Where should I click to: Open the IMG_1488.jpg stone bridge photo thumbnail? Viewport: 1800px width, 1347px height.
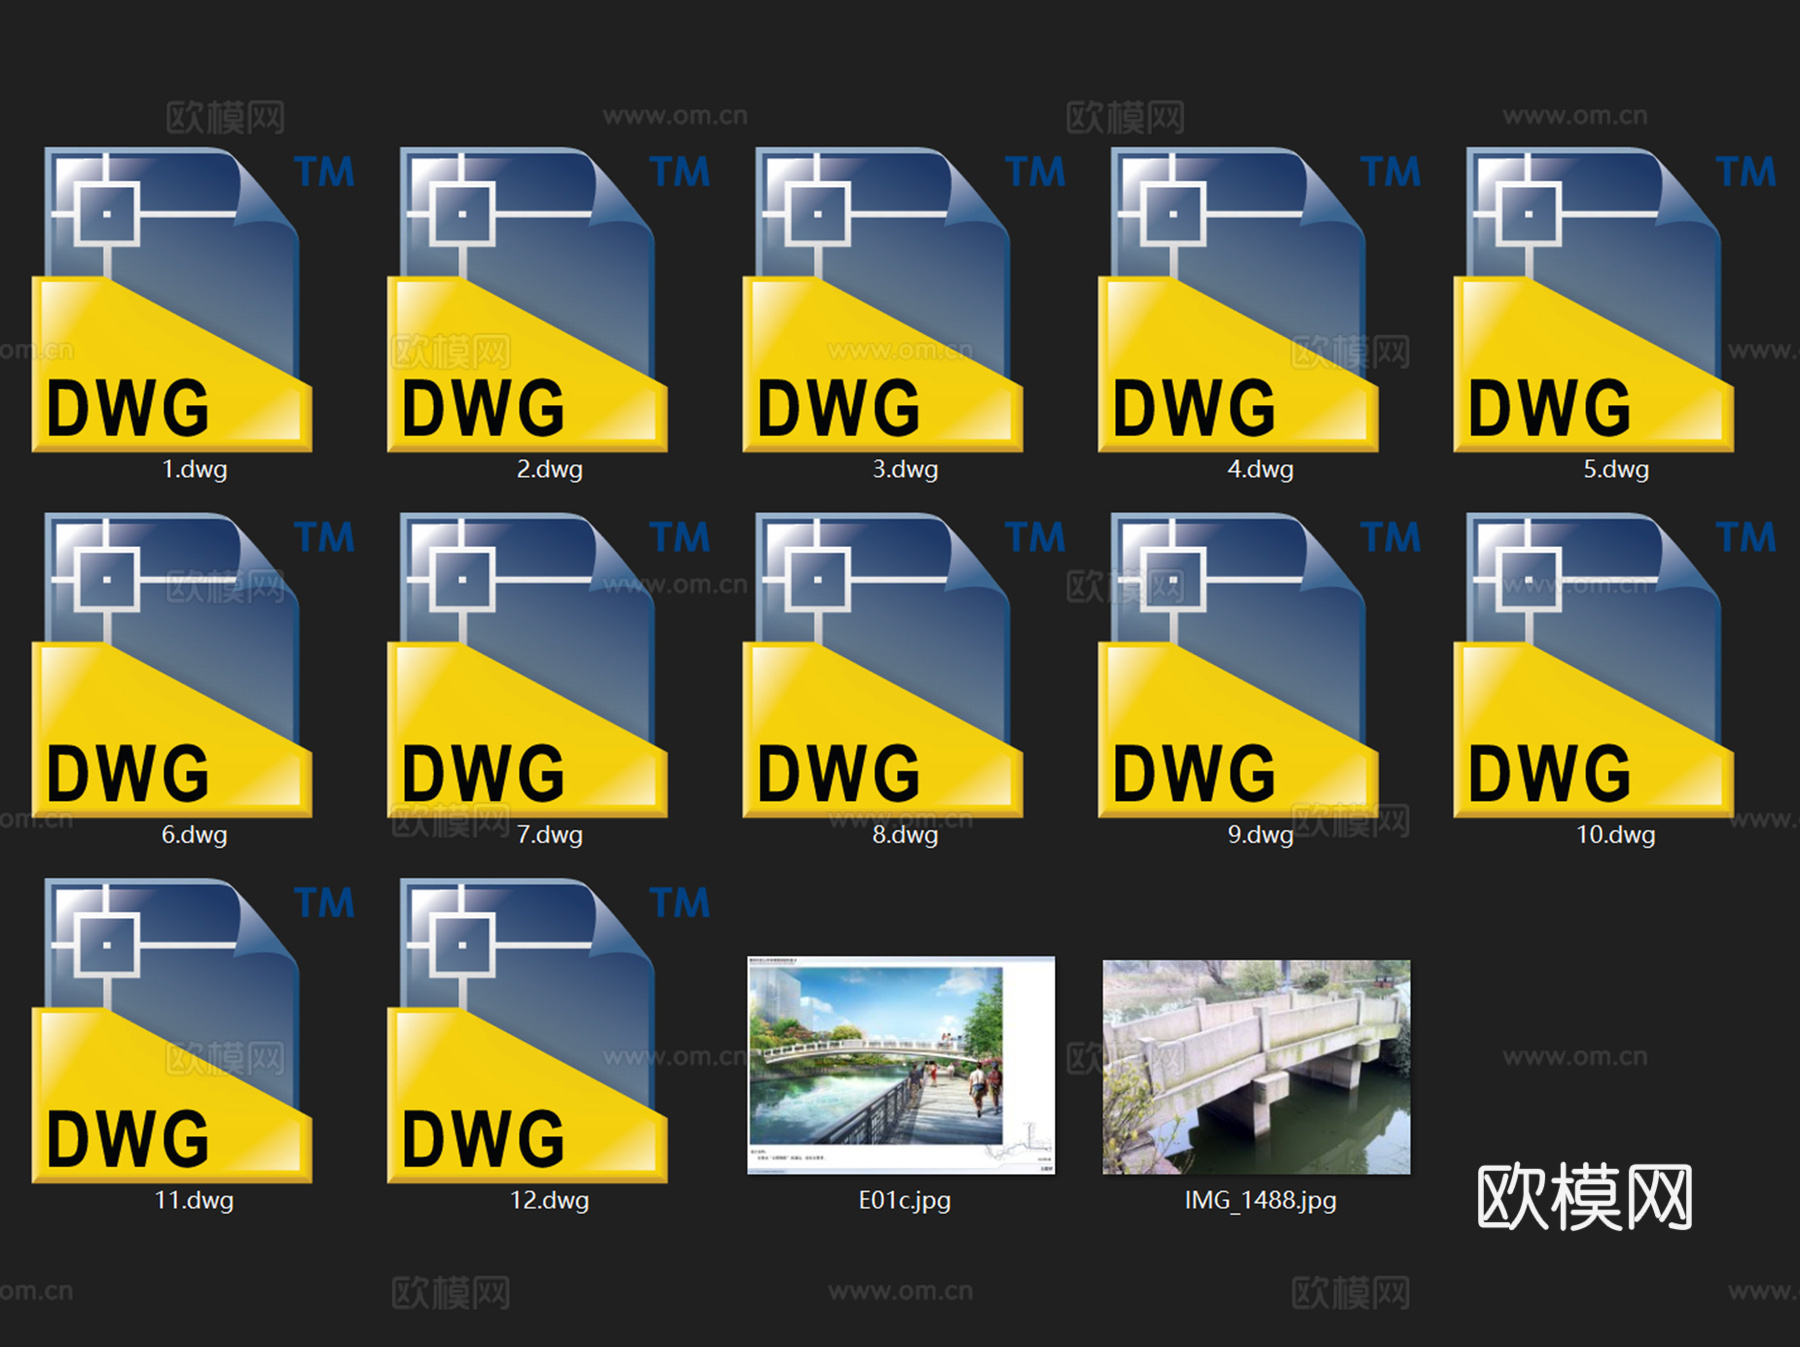coord(1257,1067)
